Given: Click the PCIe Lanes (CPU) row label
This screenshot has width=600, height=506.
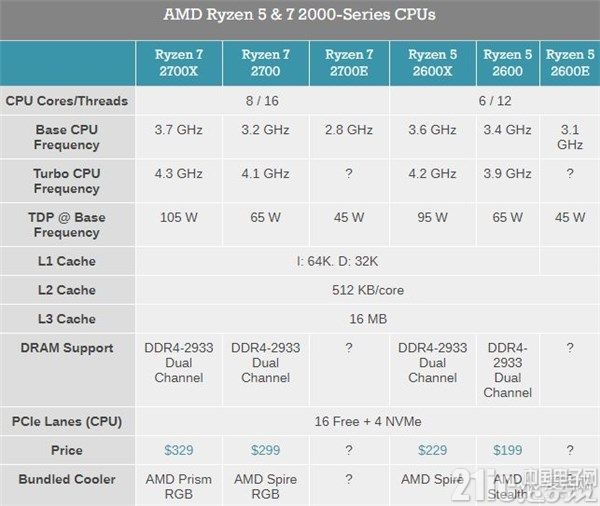Looking at the screenshot, I should [67, 421].
